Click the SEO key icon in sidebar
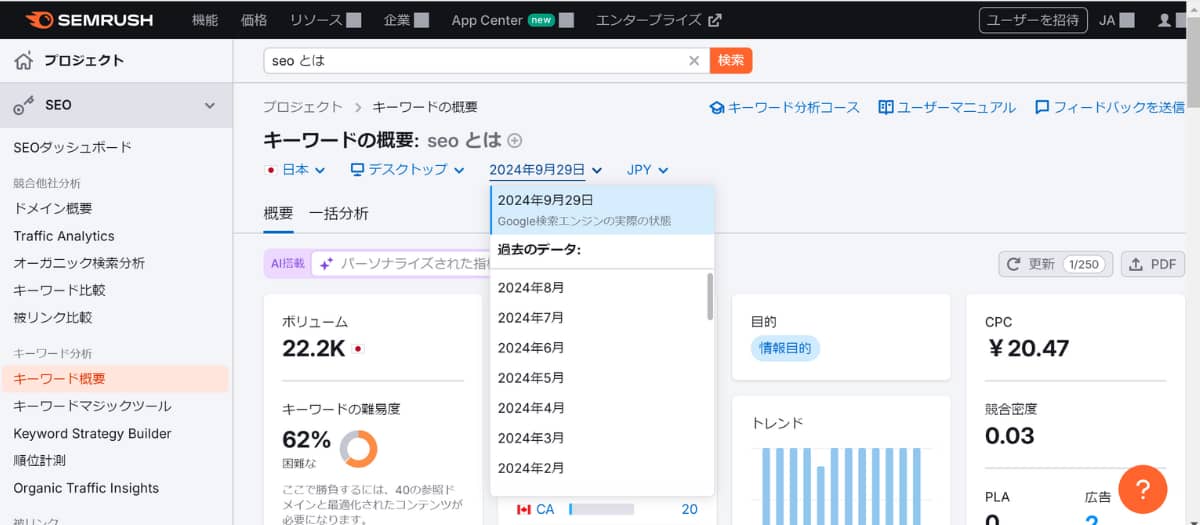The image size is (1200, 525). point(24,105)
